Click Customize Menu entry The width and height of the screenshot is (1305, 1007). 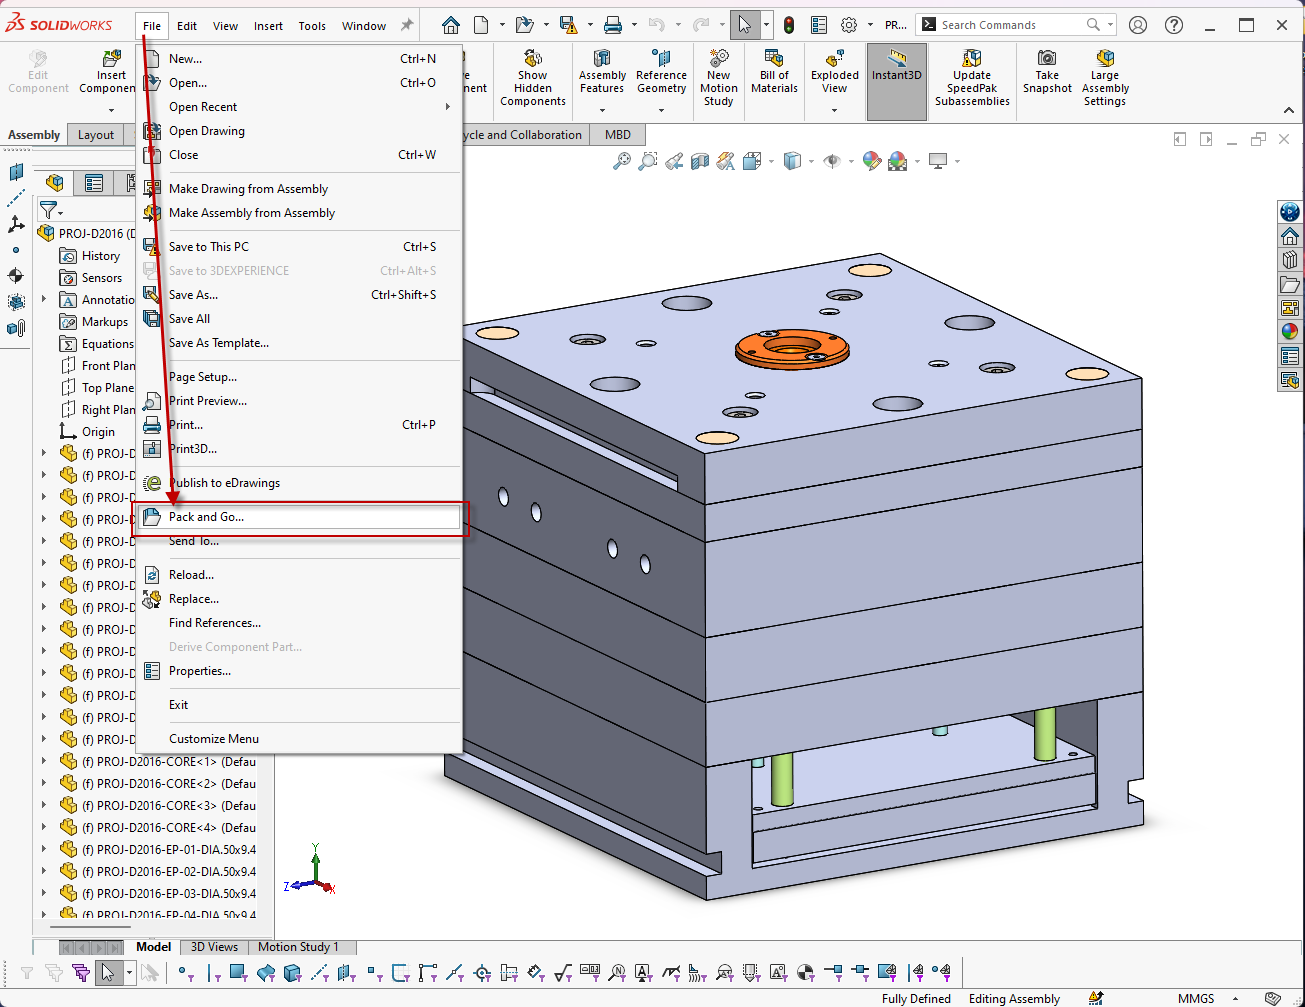(x=214, y=739)
